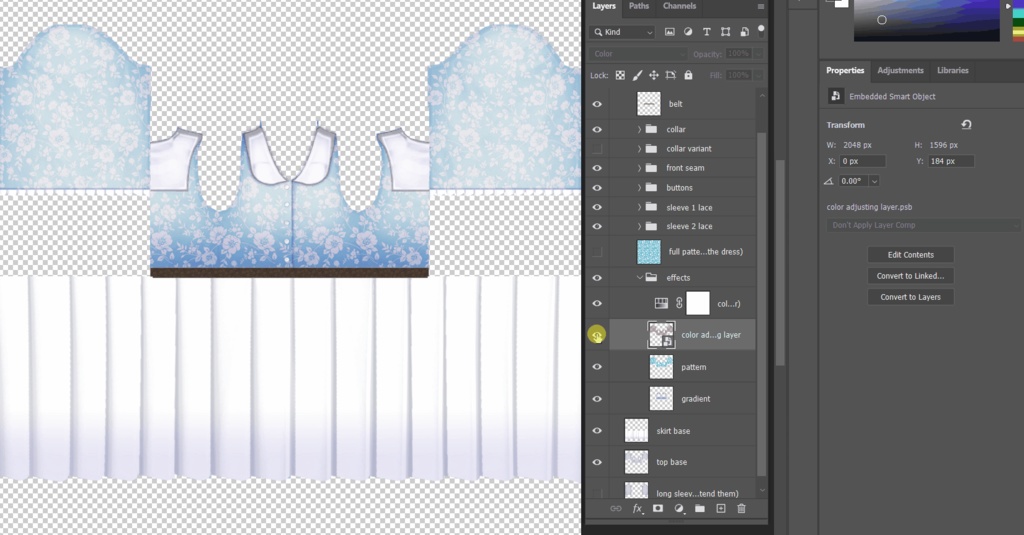Switch to the Paths tab

[x=639, y=6]
